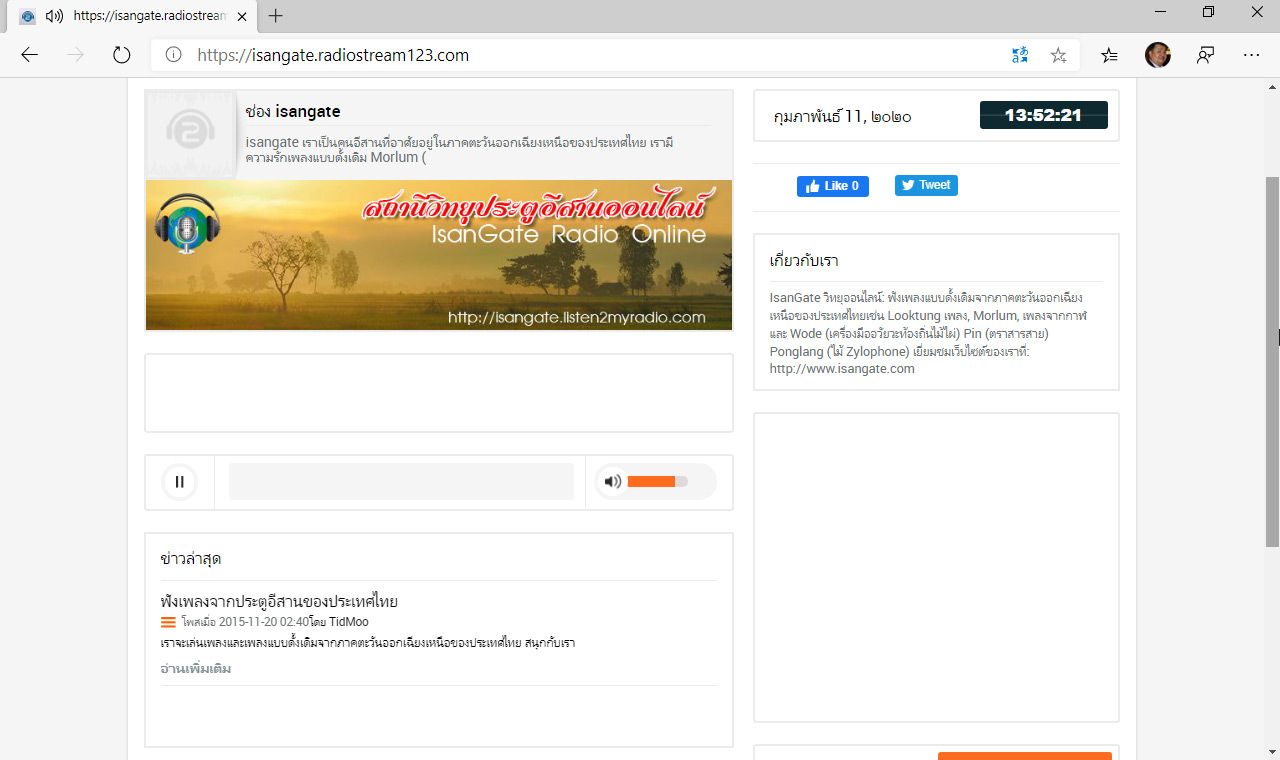Click the อ่านเพิ่มเติม read more link
1280x760 pixels.
click(x=196, y=668)
